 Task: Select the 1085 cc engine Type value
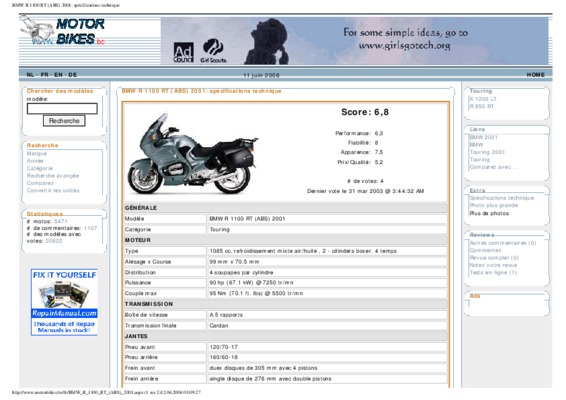(x=303, y=251)
